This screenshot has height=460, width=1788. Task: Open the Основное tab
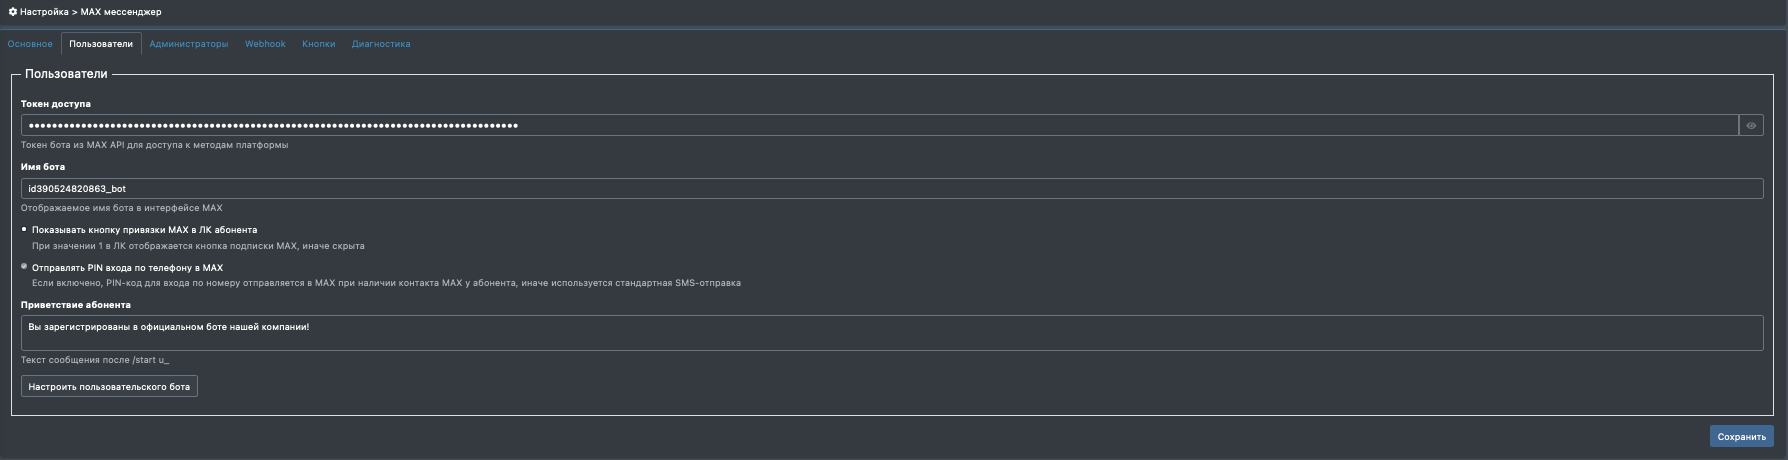click(30, 44)
